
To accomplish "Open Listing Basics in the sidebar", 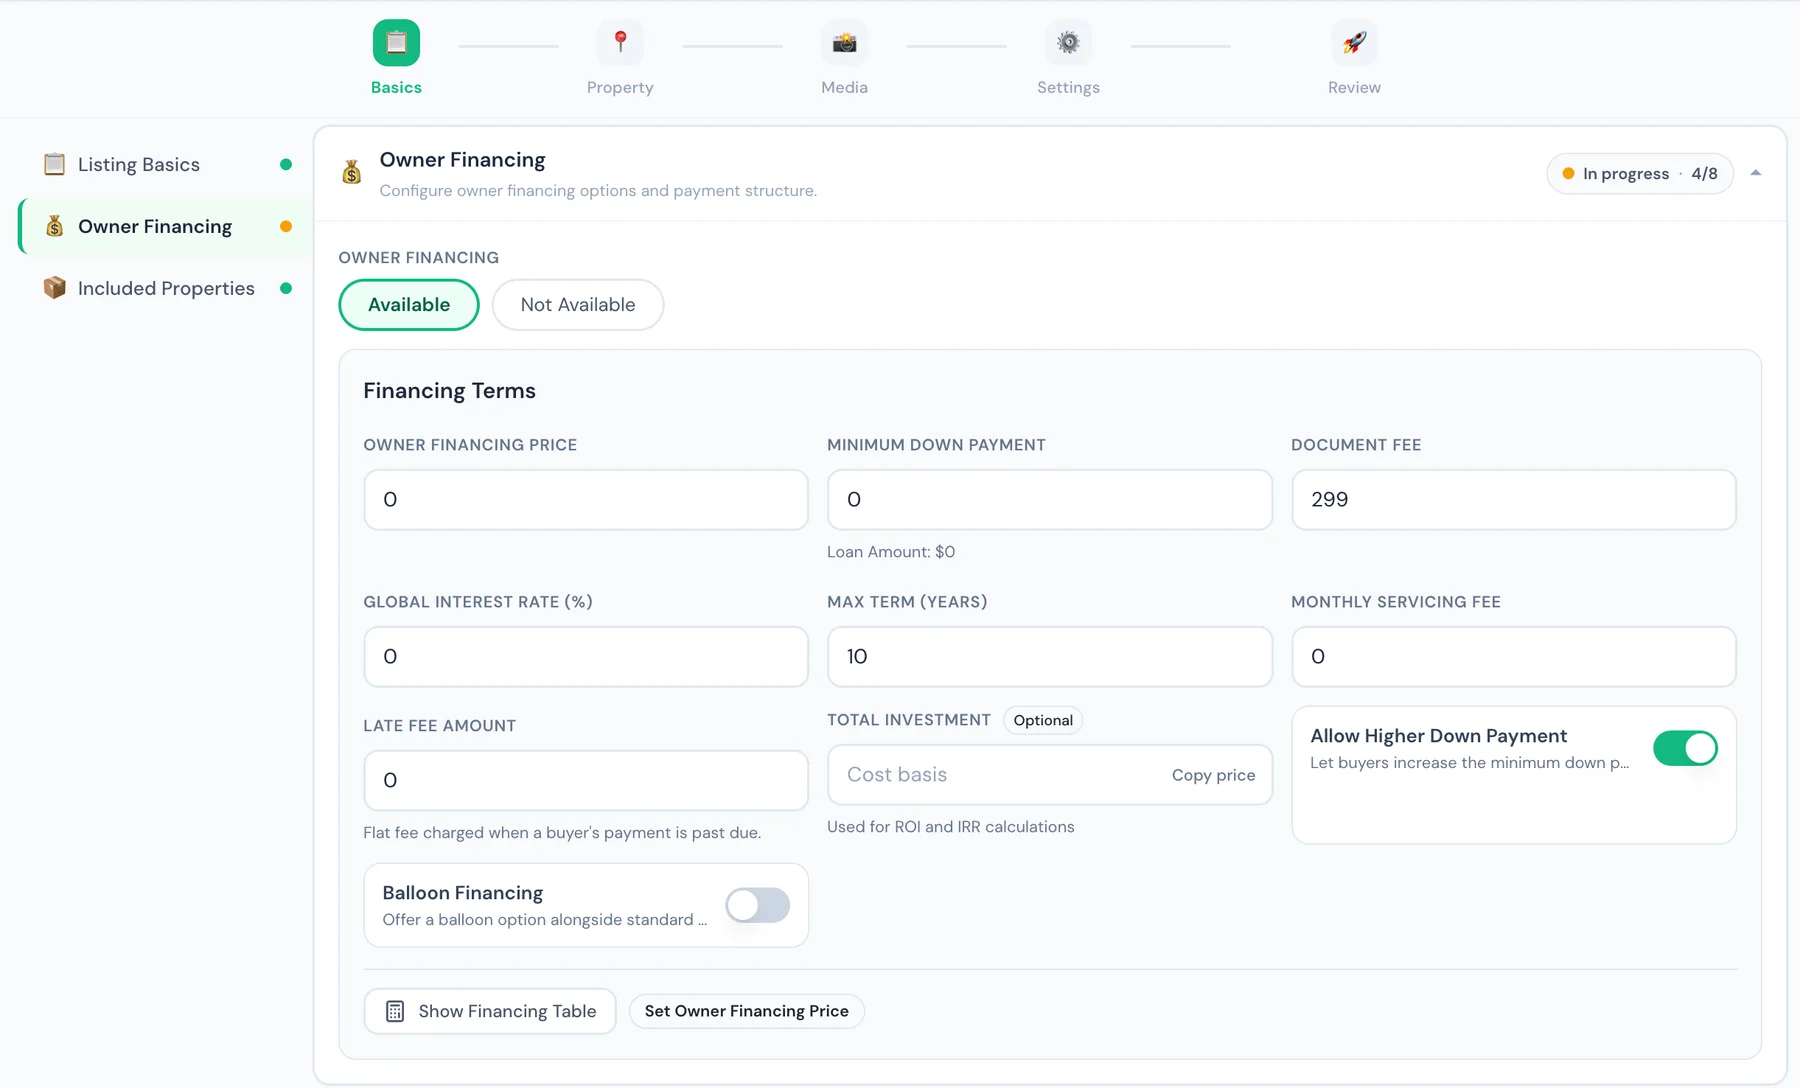I will click(x=166, y=164).
